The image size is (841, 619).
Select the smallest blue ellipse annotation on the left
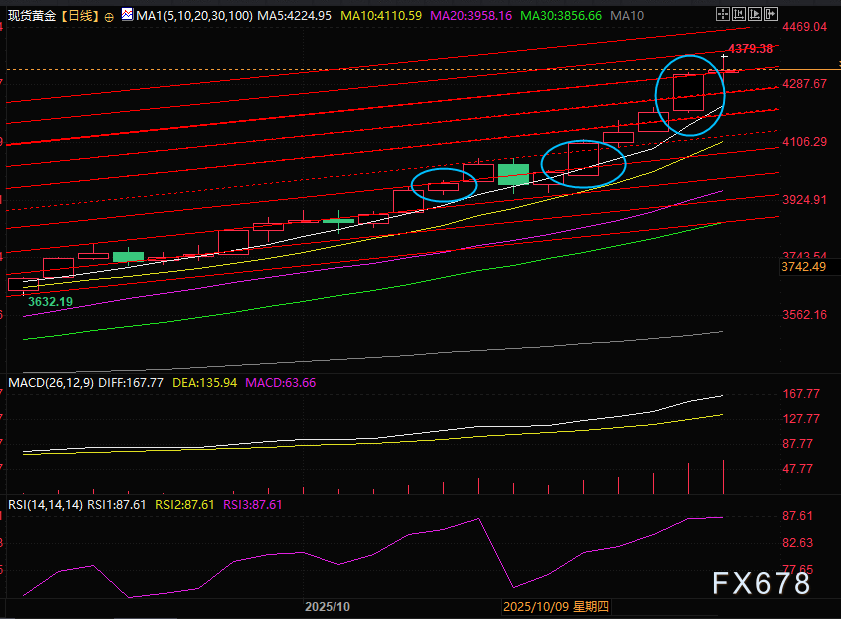click(444, 185)
